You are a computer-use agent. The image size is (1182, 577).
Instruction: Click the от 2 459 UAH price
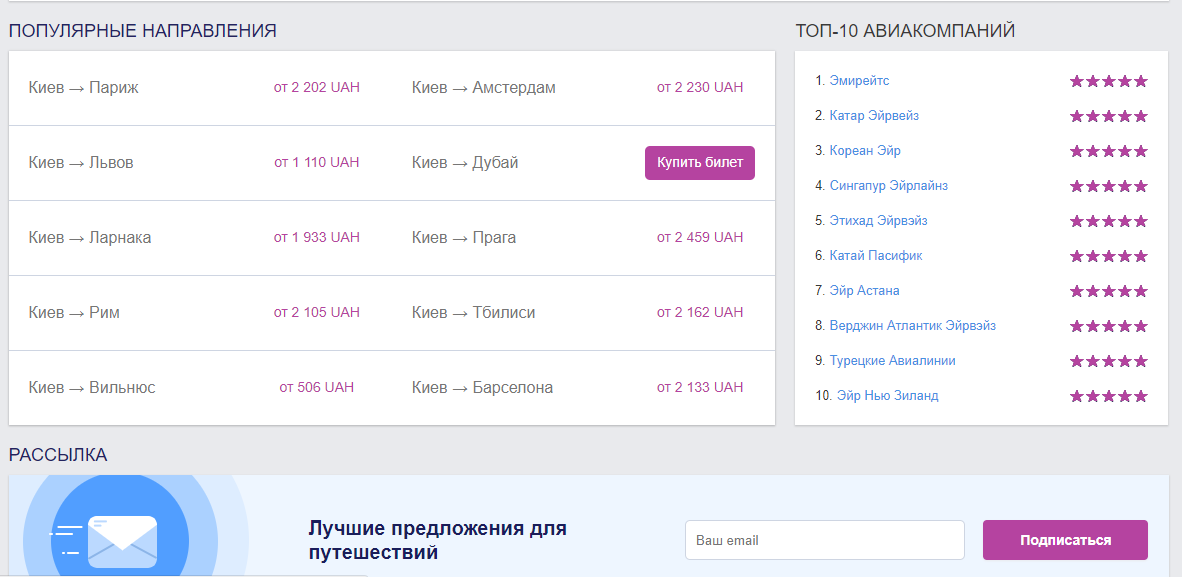700,238
